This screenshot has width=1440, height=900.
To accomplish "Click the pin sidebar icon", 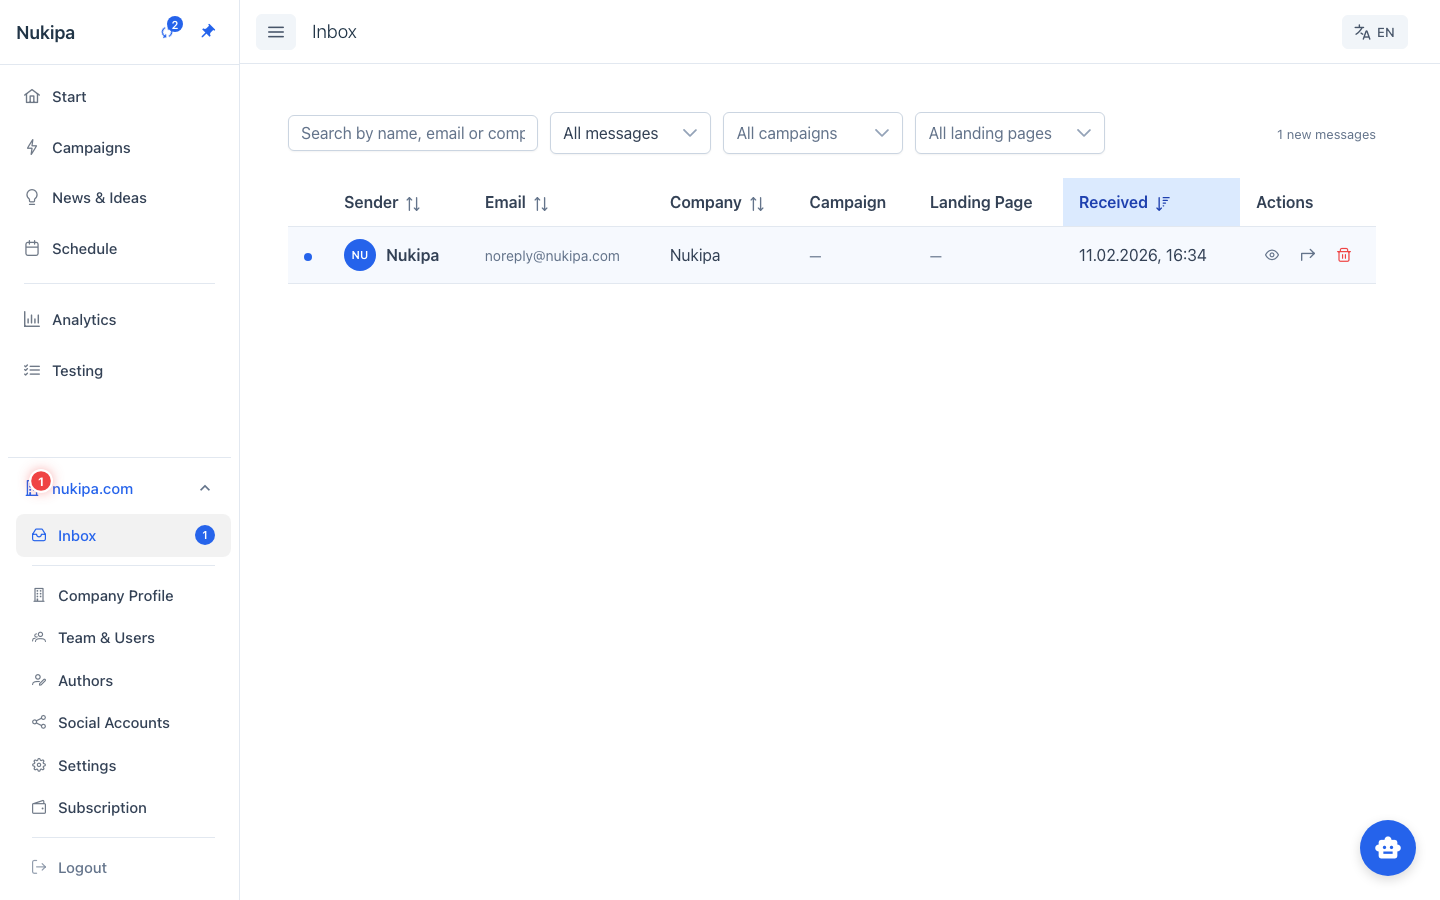I will 208,31.
